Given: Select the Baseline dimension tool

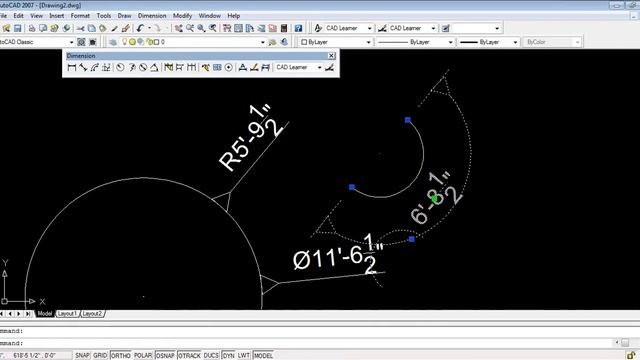Looking at the screenshot, I should [180, 67].
